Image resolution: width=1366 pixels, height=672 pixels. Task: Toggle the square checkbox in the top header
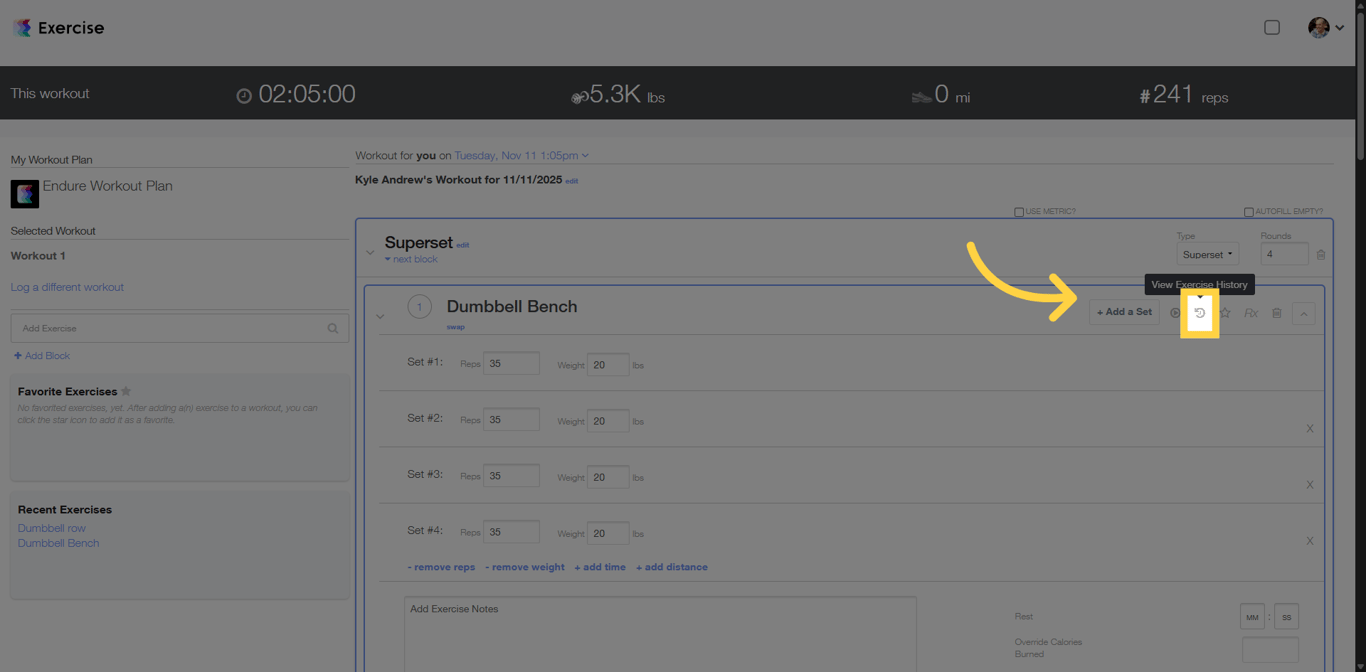1272,27
